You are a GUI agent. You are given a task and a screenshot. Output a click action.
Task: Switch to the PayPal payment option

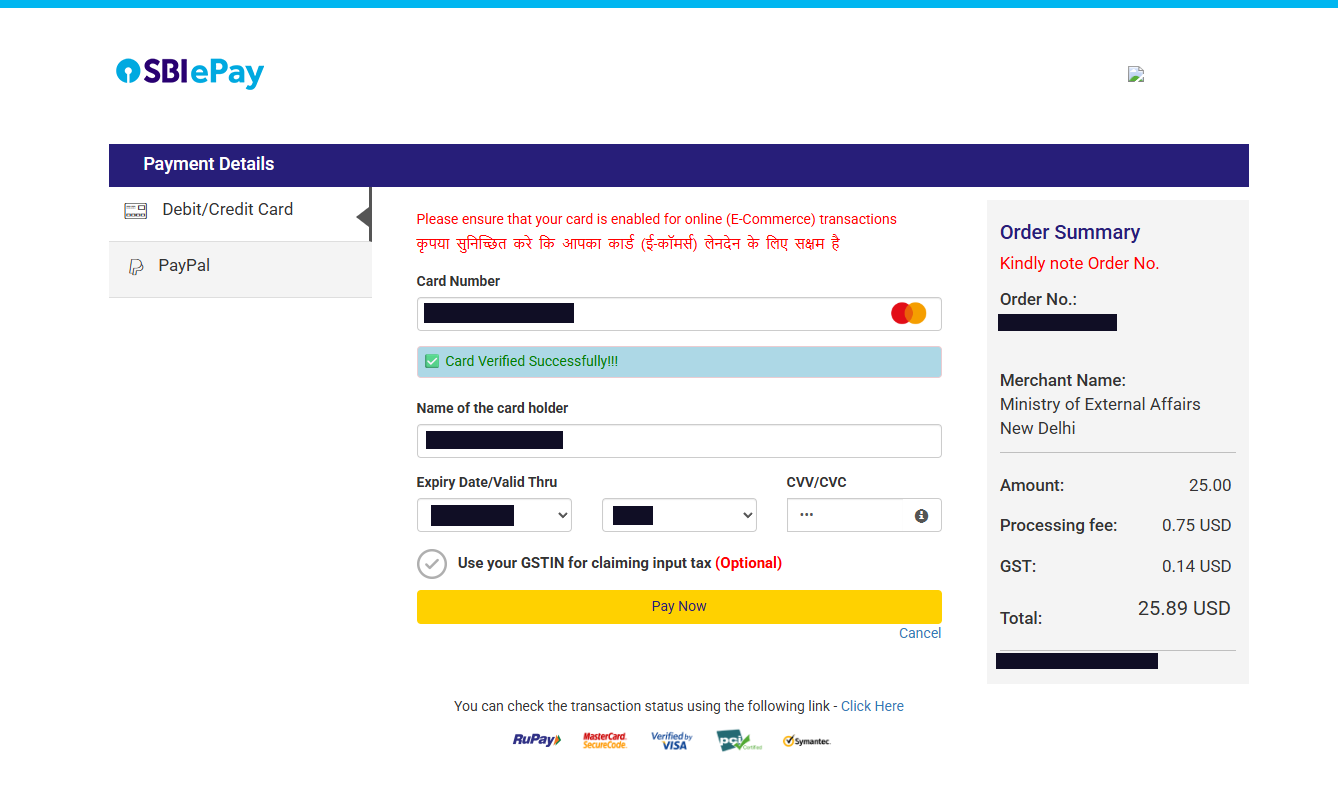(x=184, y=266)
